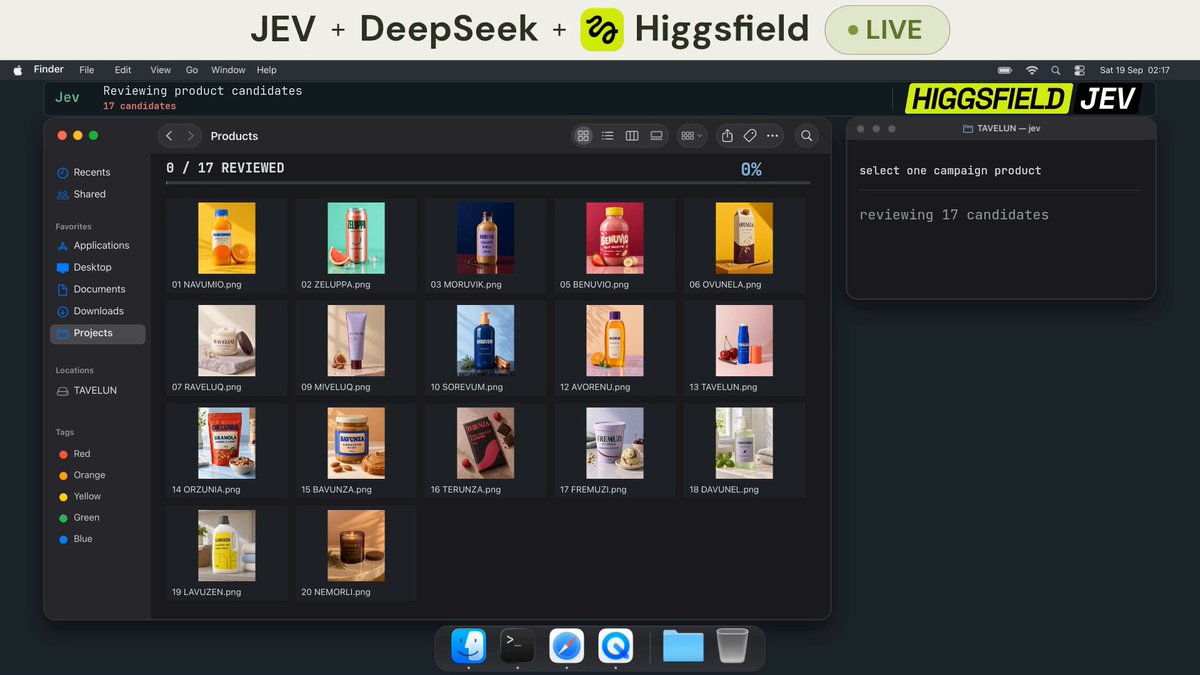Screen dimensions: 1200x675
Task: Select the 01 NAVUMIO.png thumbnail
Action: point(227,238)
